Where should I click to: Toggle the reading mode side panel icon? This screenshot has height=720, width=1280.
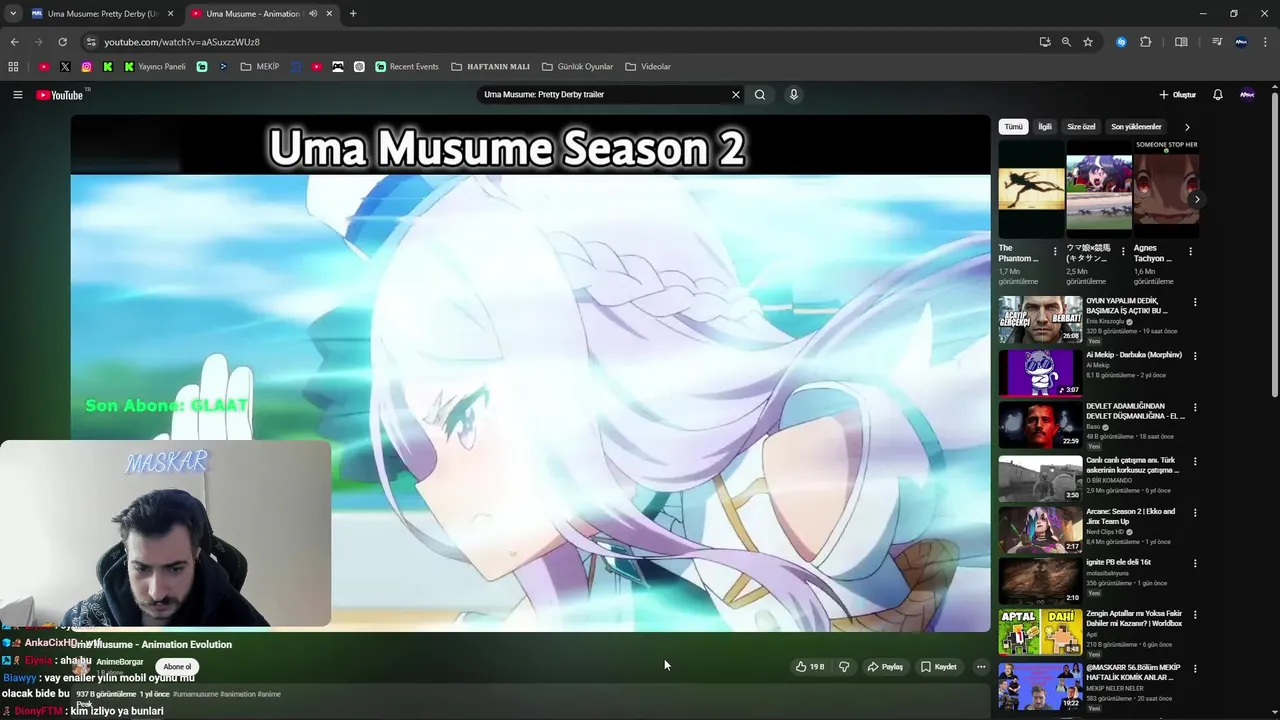[x=1181, y=42]
